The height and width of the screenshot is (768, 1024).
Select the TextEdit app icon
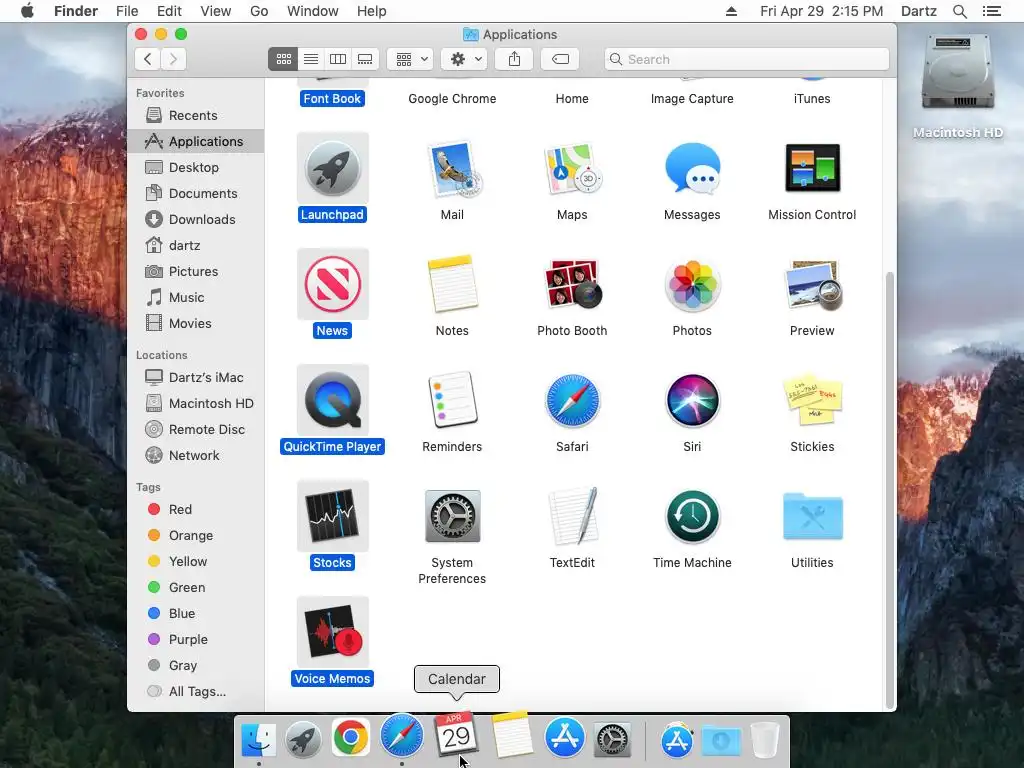573,516
